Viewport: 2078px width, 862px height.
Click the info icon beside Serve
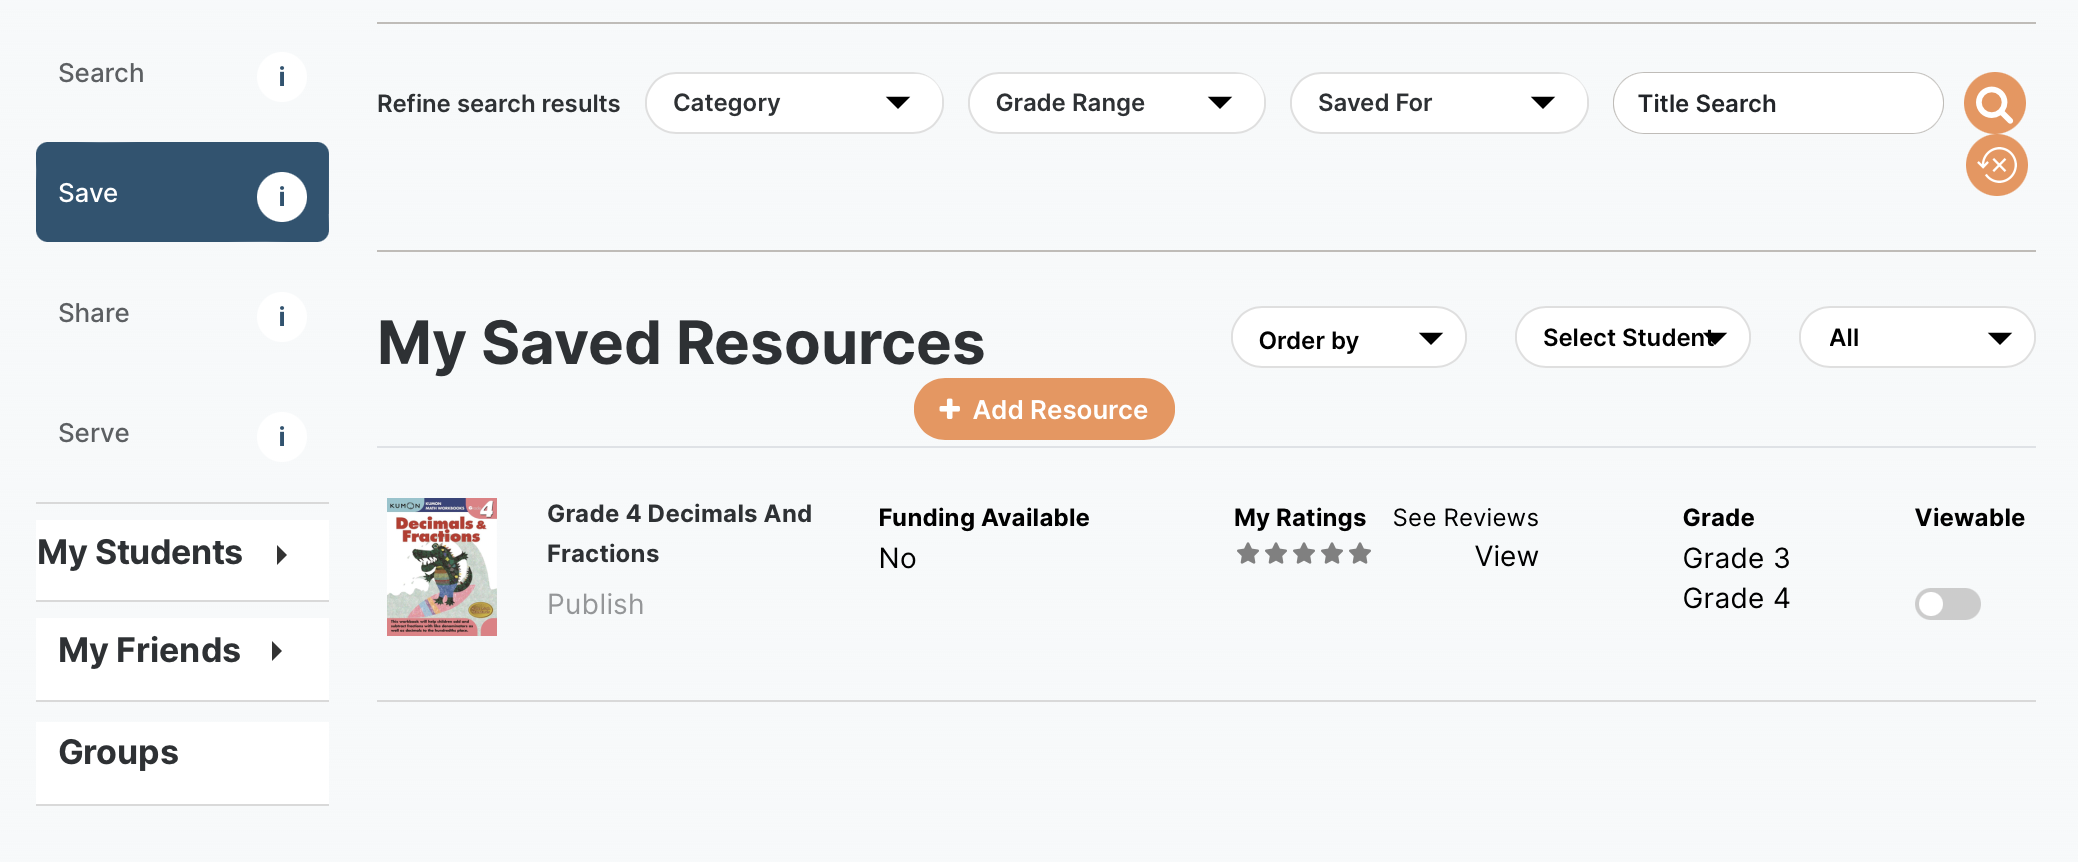[x=281, y=437]
